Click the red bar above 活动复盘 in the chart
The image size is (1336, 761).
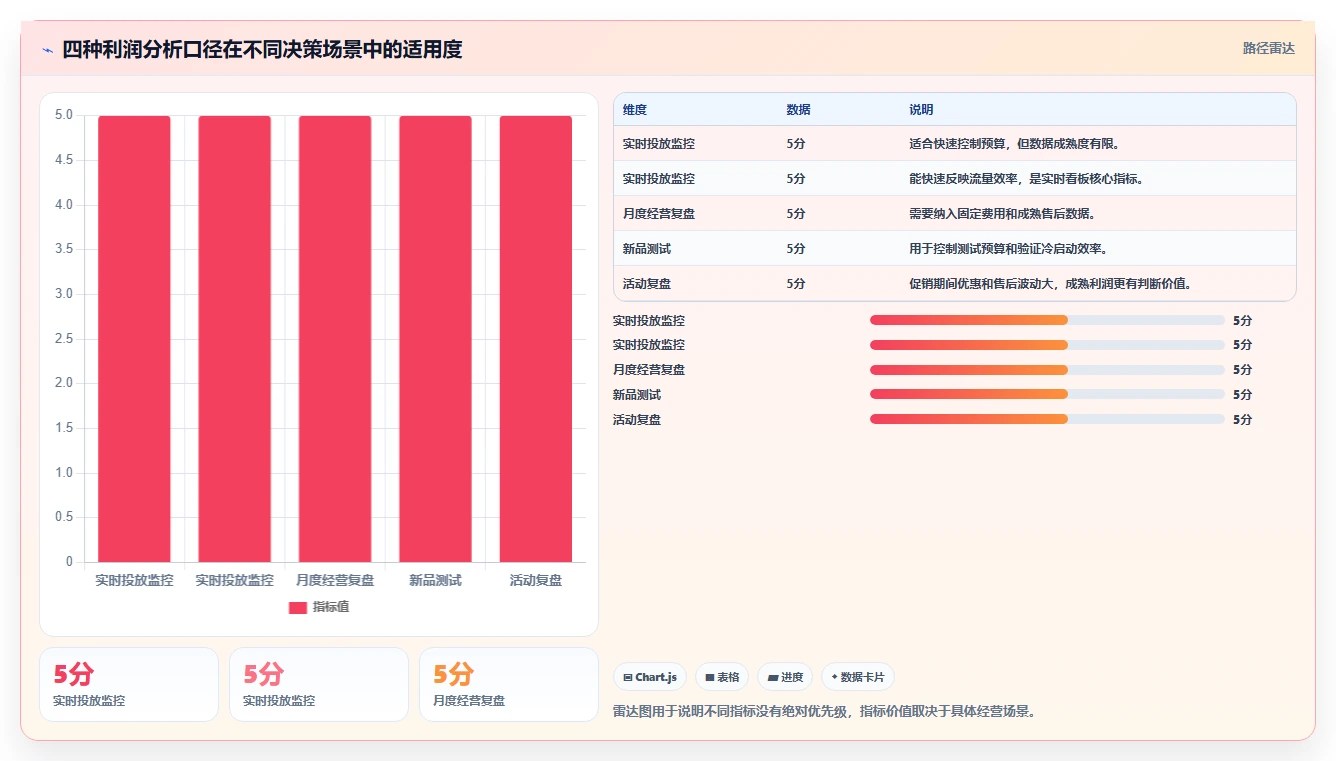pyautogui.click(x=536, y=339)
